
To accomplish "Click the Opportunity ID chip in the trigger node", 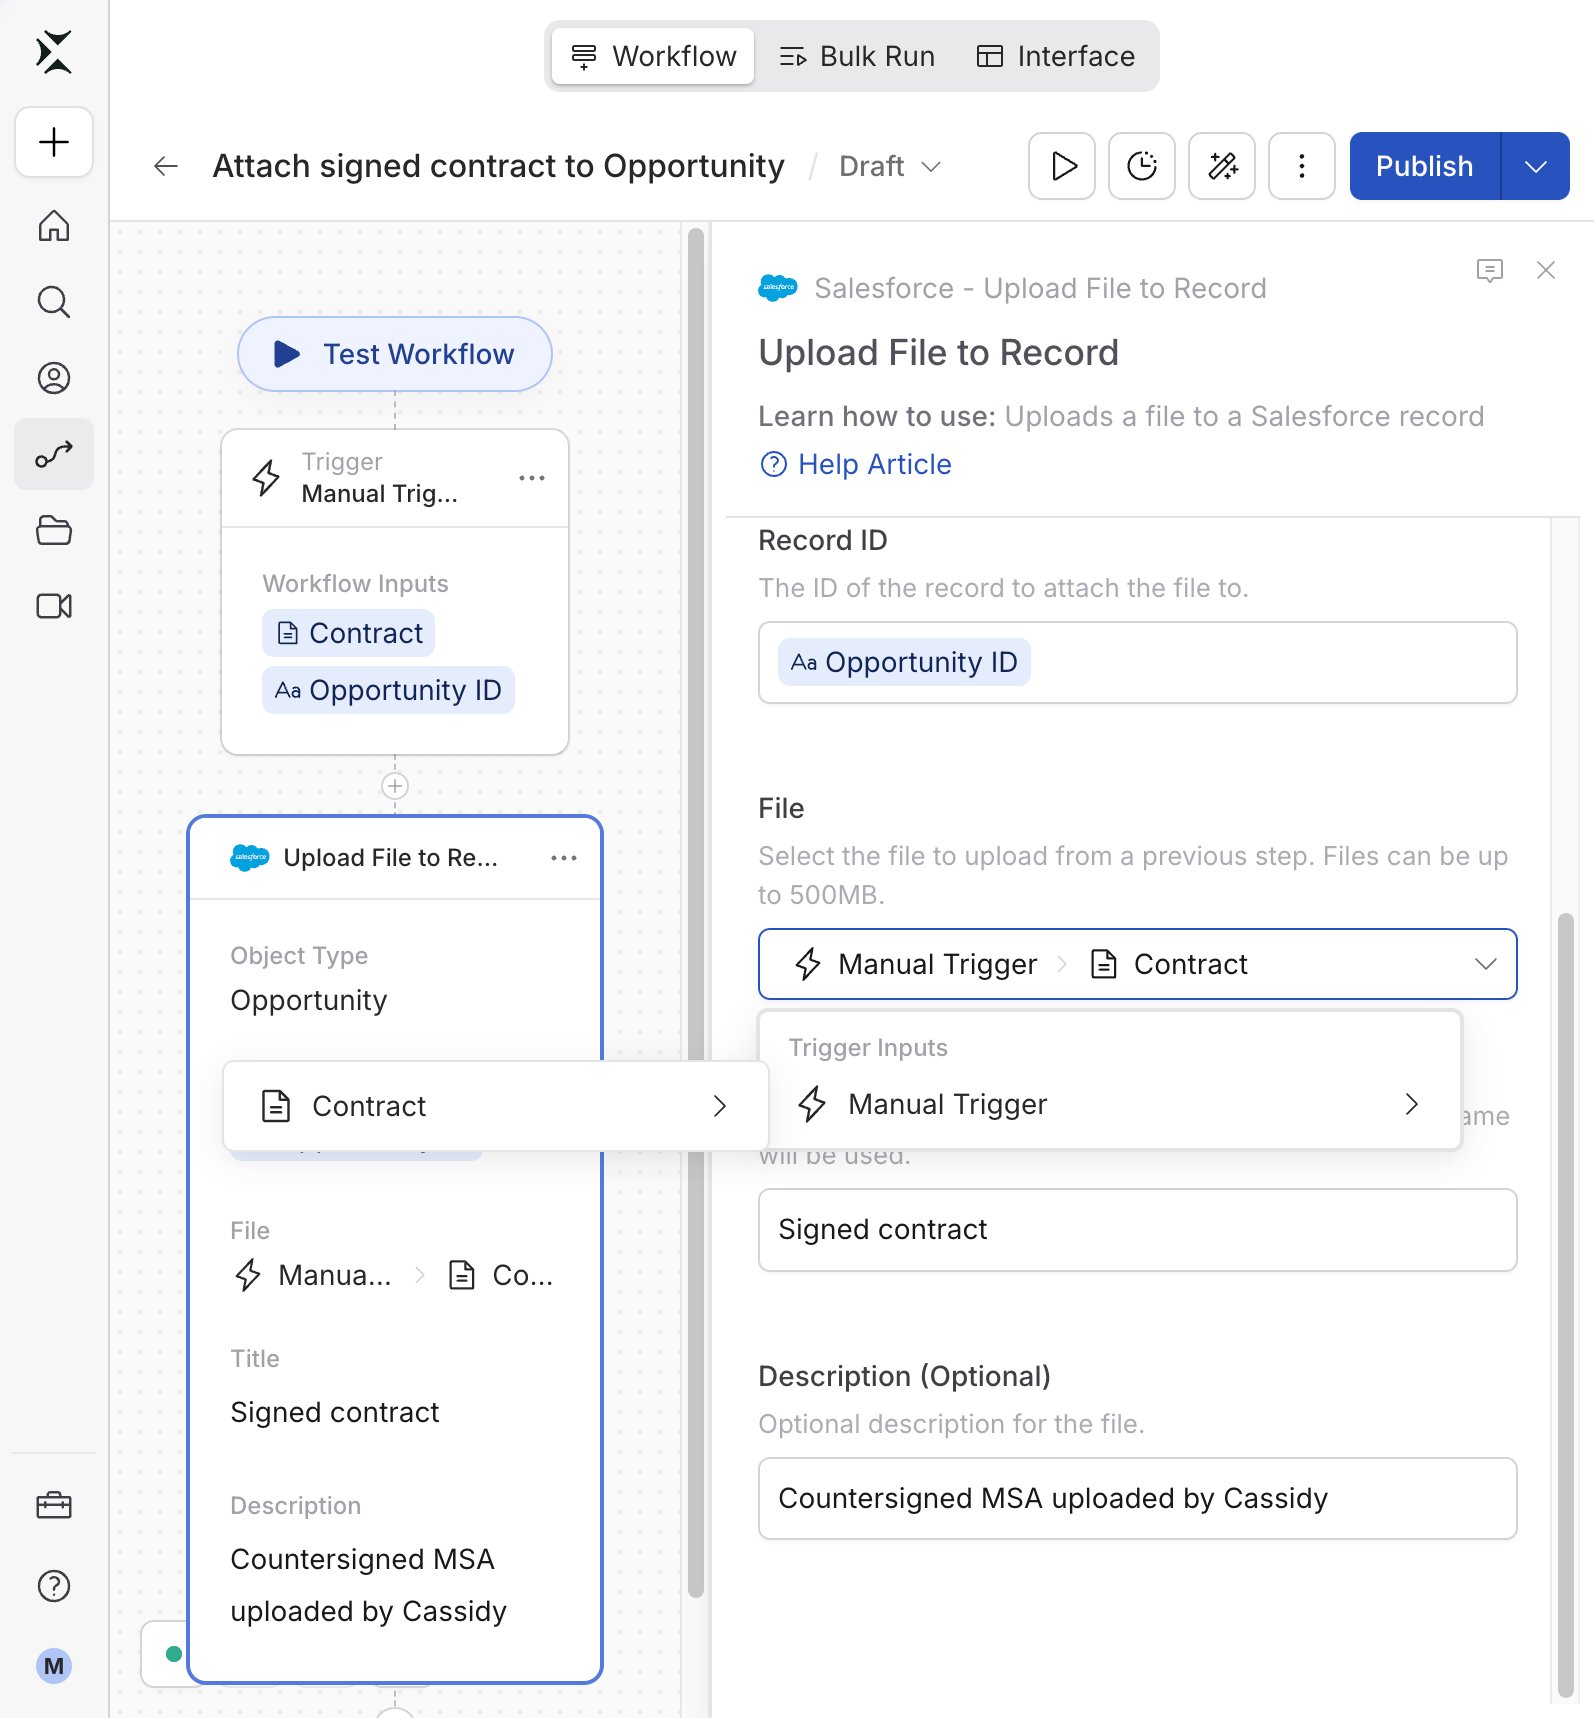I will pos(388,690).
